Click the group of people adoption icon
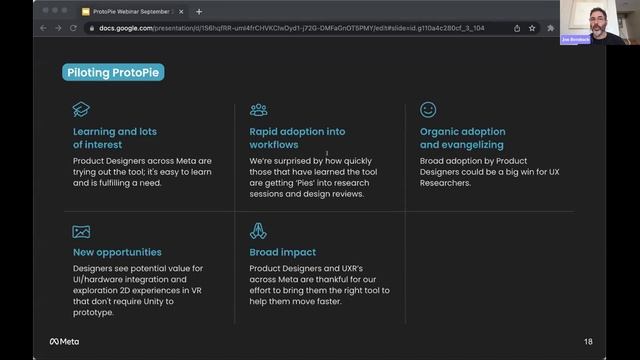Viewport: 640px width, 360px height. tap(259, 109)
